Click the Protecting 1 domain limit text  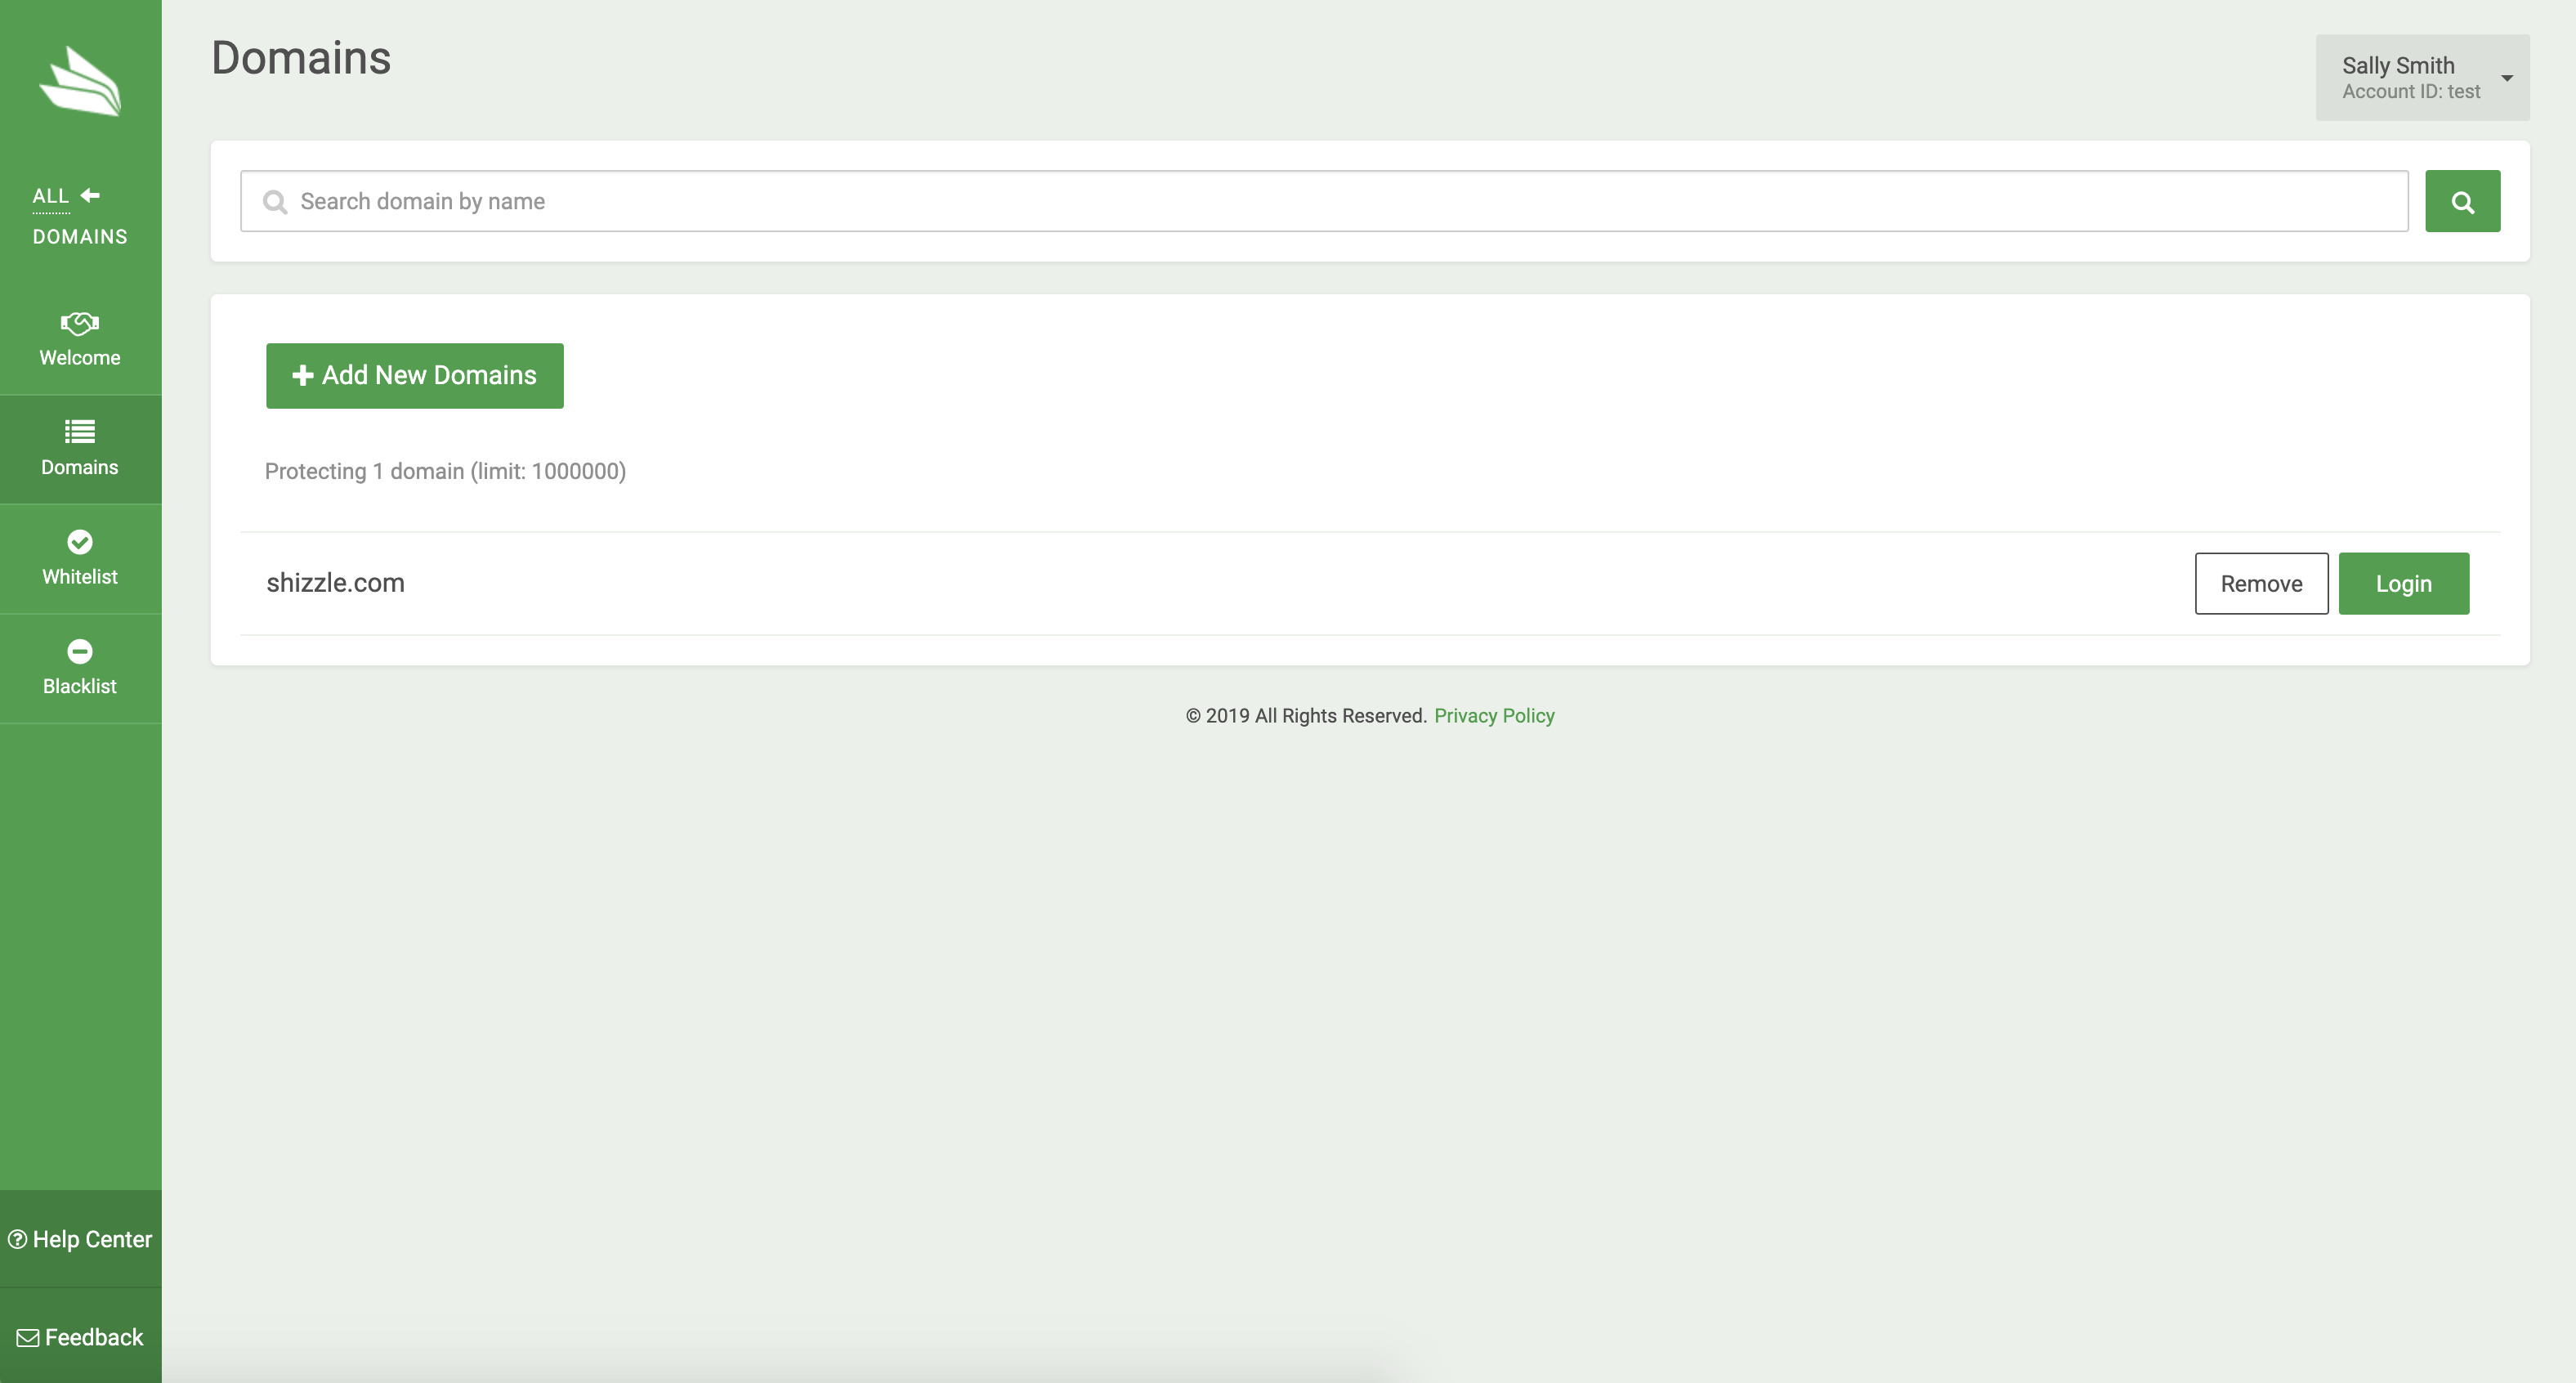[x=445, y=471]
